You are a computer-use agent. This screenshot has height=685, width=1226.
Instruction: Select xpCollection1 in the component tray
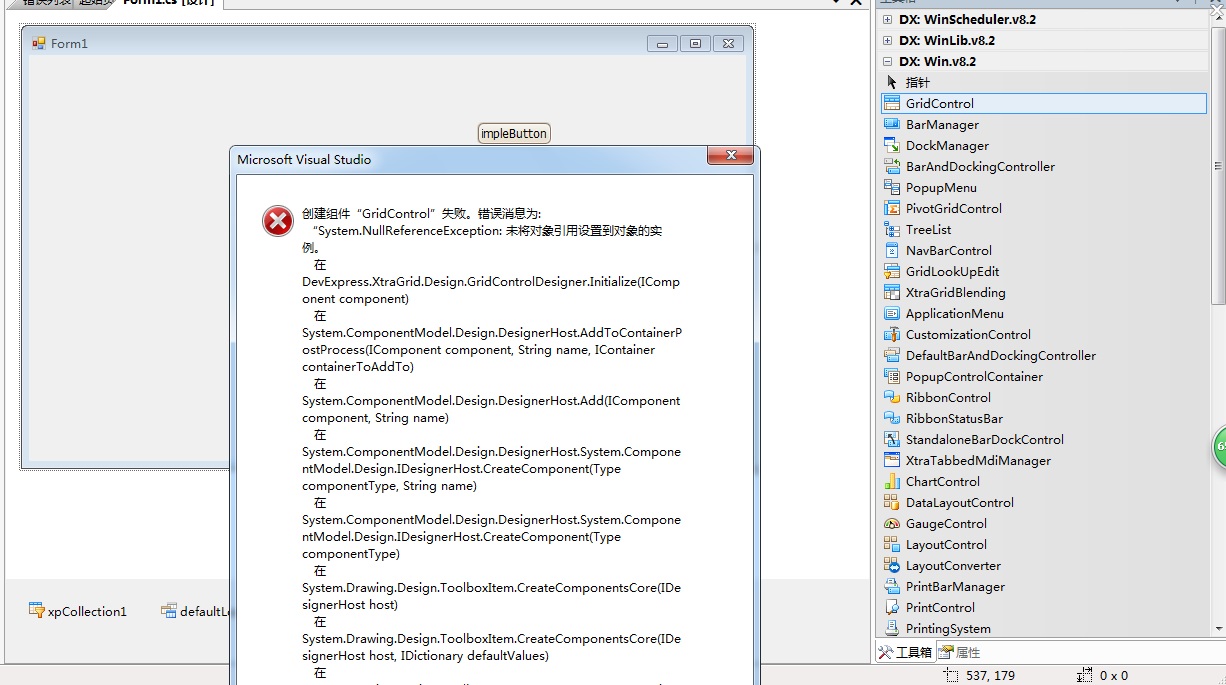(x=78, y=611)
